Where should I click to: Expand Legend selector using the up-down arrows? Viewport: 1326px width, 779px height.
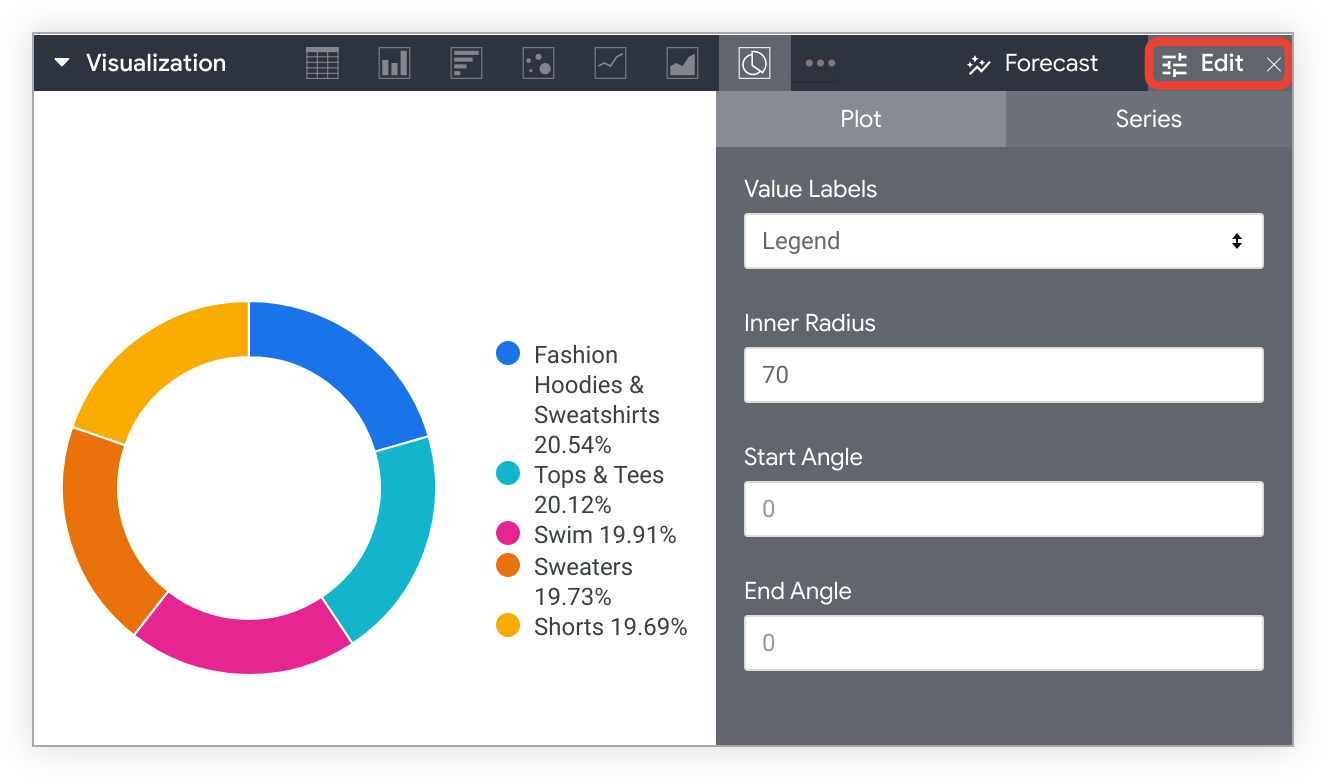click(1236, 240)
